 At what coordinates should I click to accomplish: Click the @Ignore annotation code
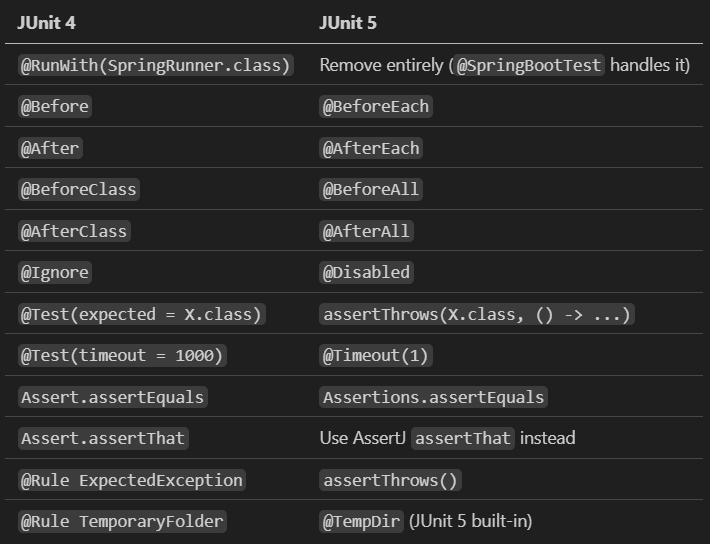55,273
